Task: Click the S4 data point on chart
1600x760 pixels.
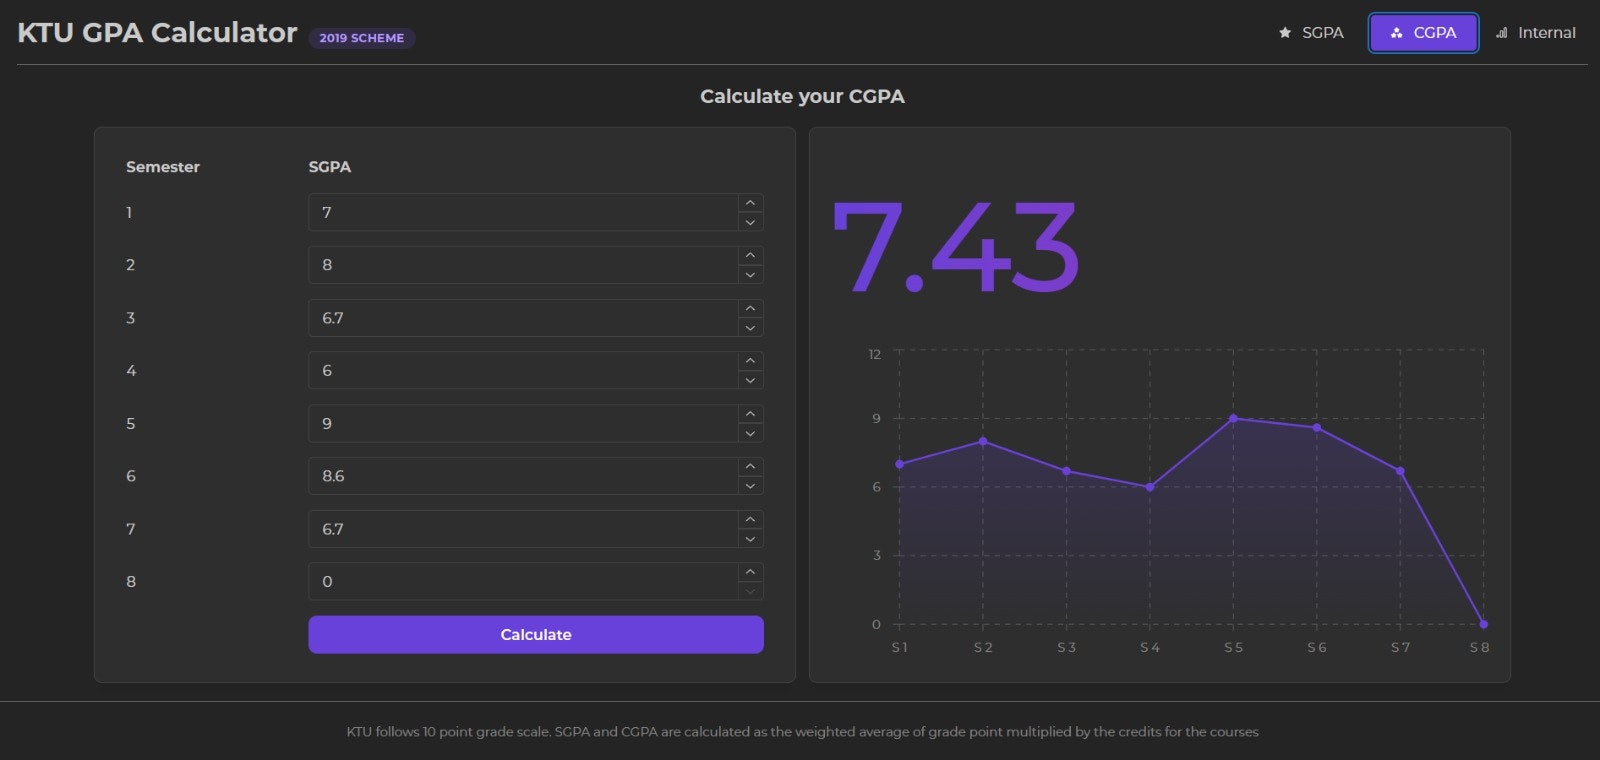Action: click(1150, 487)
